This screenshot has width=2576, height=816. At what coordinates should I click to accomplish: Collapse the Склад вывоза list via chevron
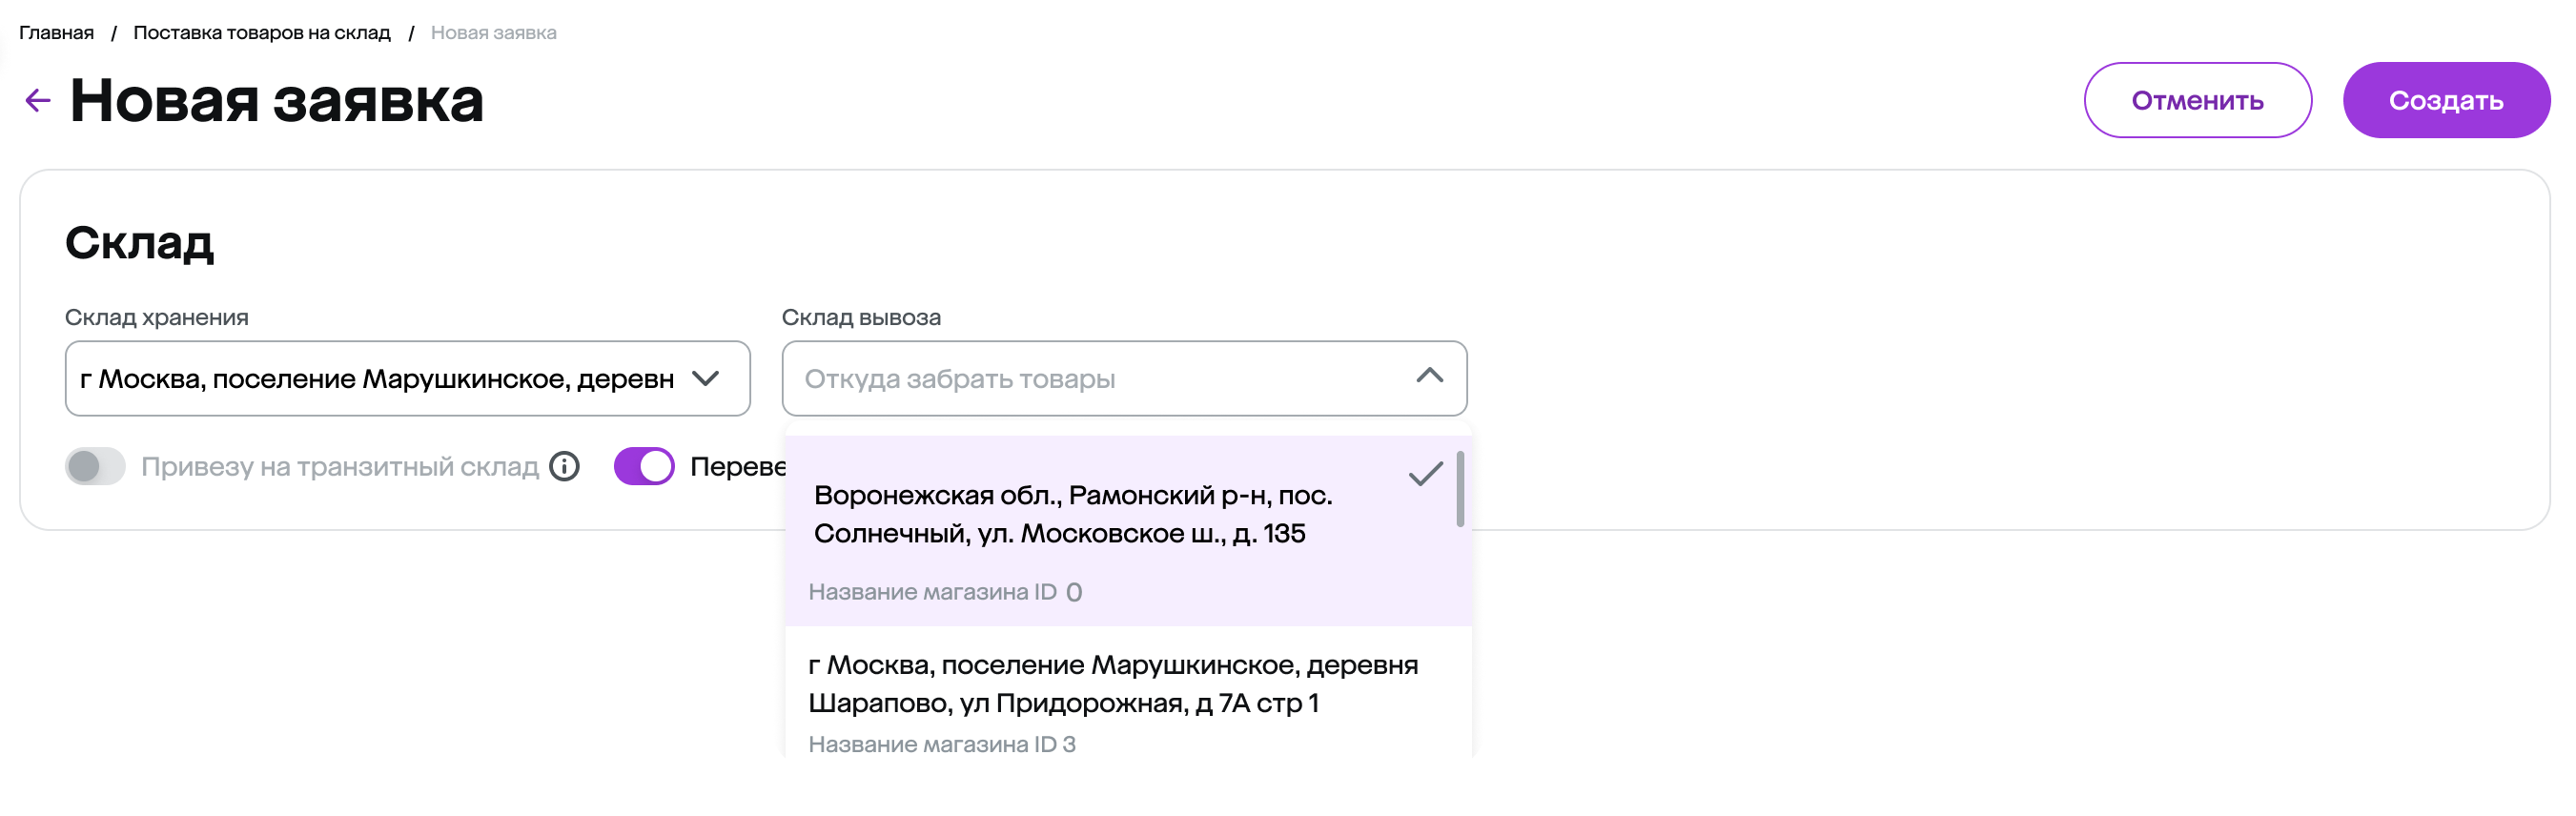pos(1429,377)
